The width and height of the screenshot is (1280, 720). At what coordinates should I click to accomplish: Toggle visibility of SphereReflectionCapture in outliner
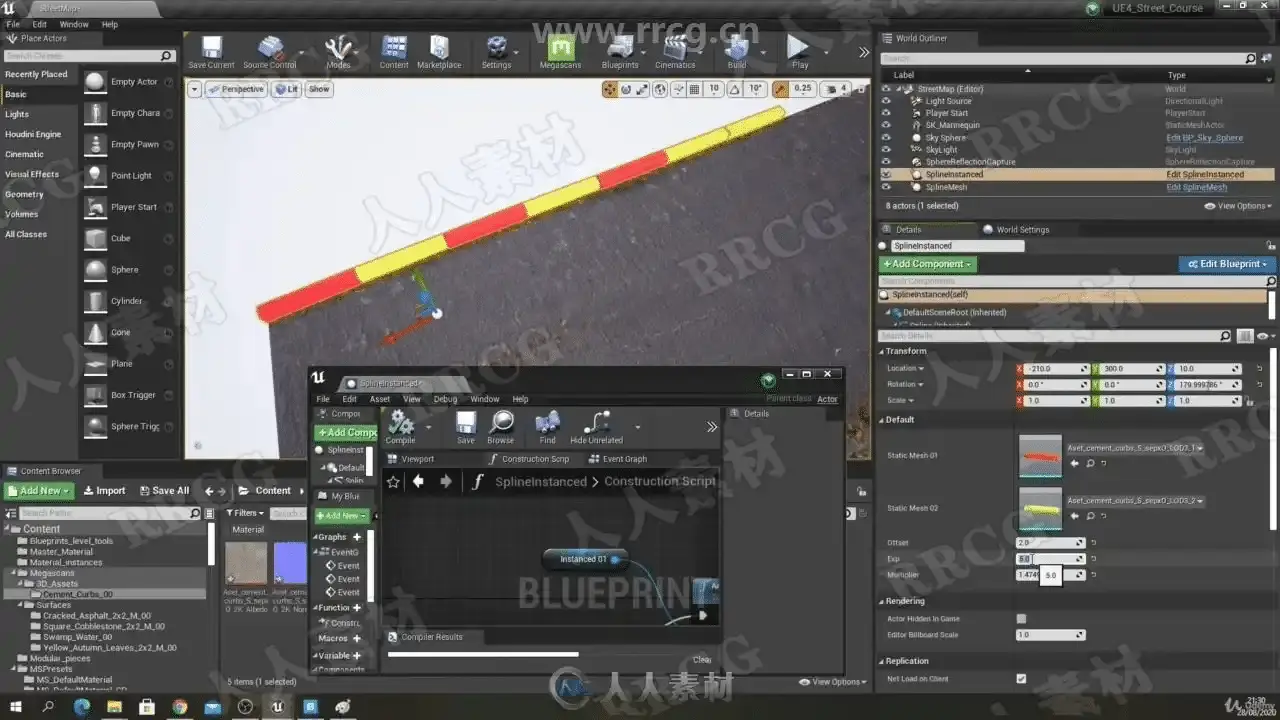886,162
